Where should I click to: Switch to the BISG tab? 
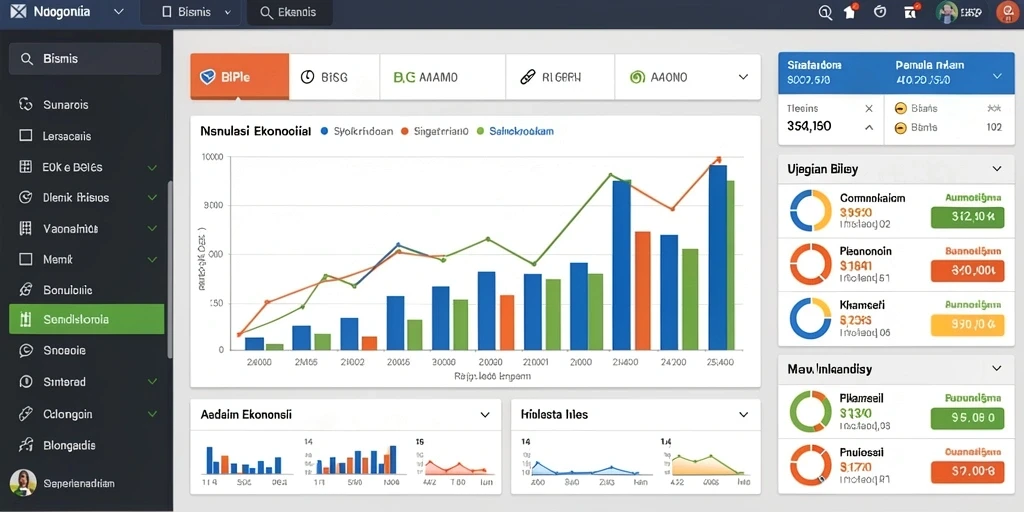point(334,77)
